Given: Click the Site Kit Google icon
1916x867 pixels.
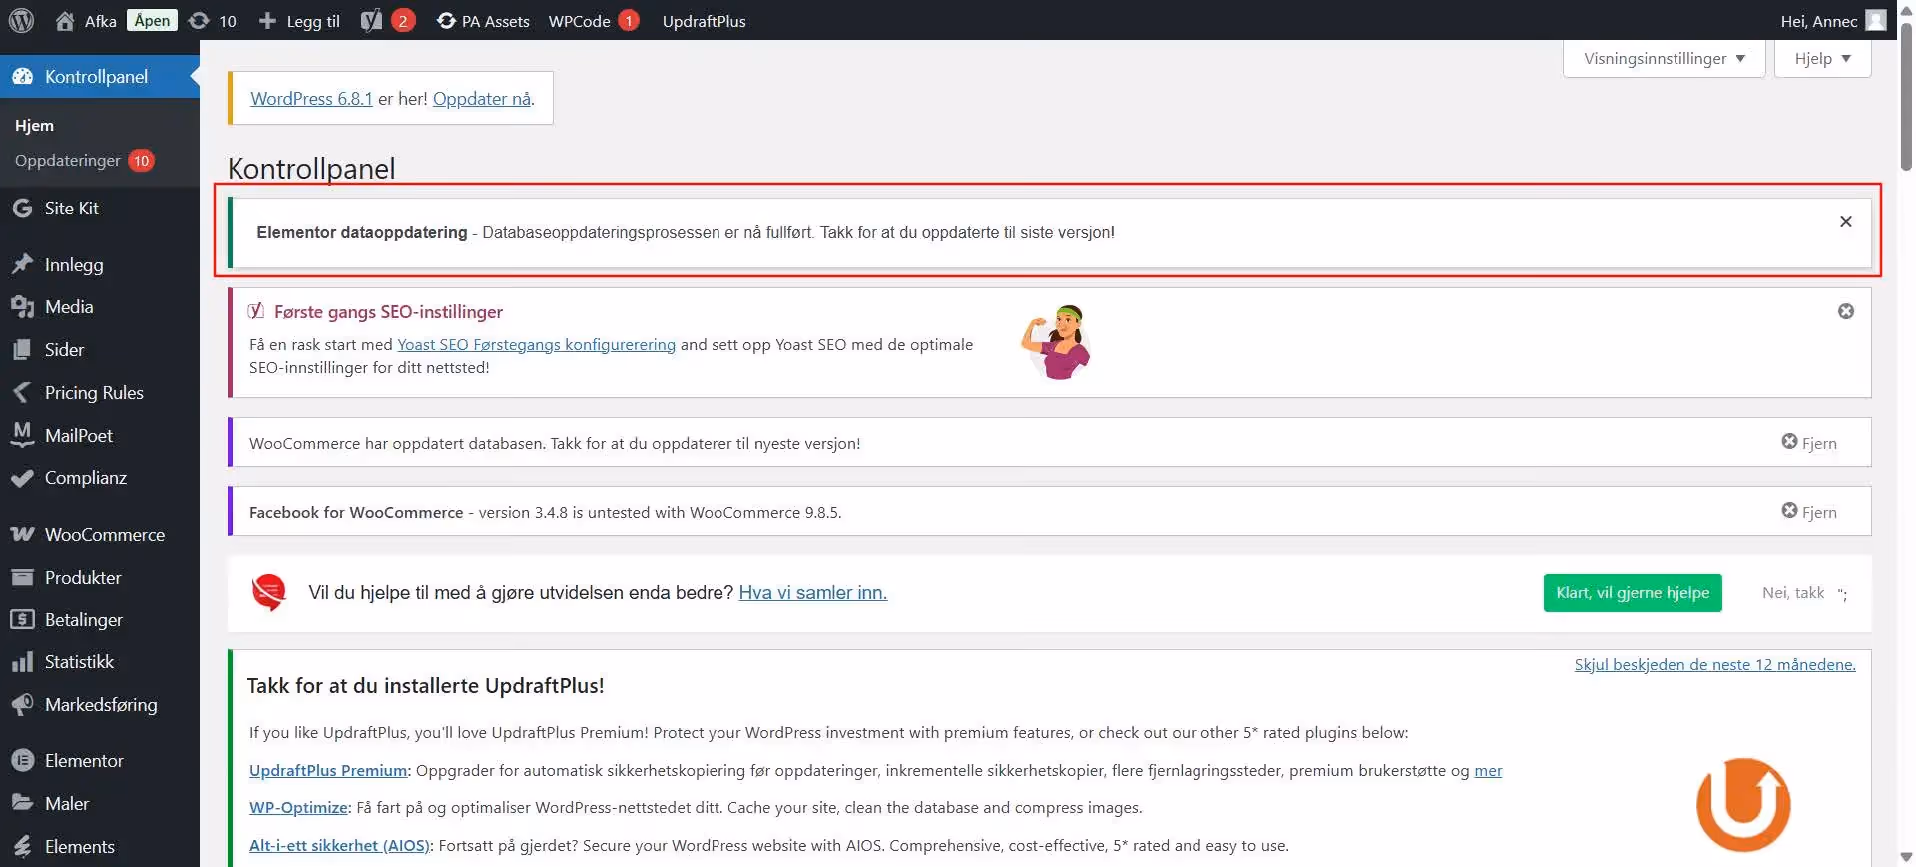Looking at the screenshot, I should 22,208.
